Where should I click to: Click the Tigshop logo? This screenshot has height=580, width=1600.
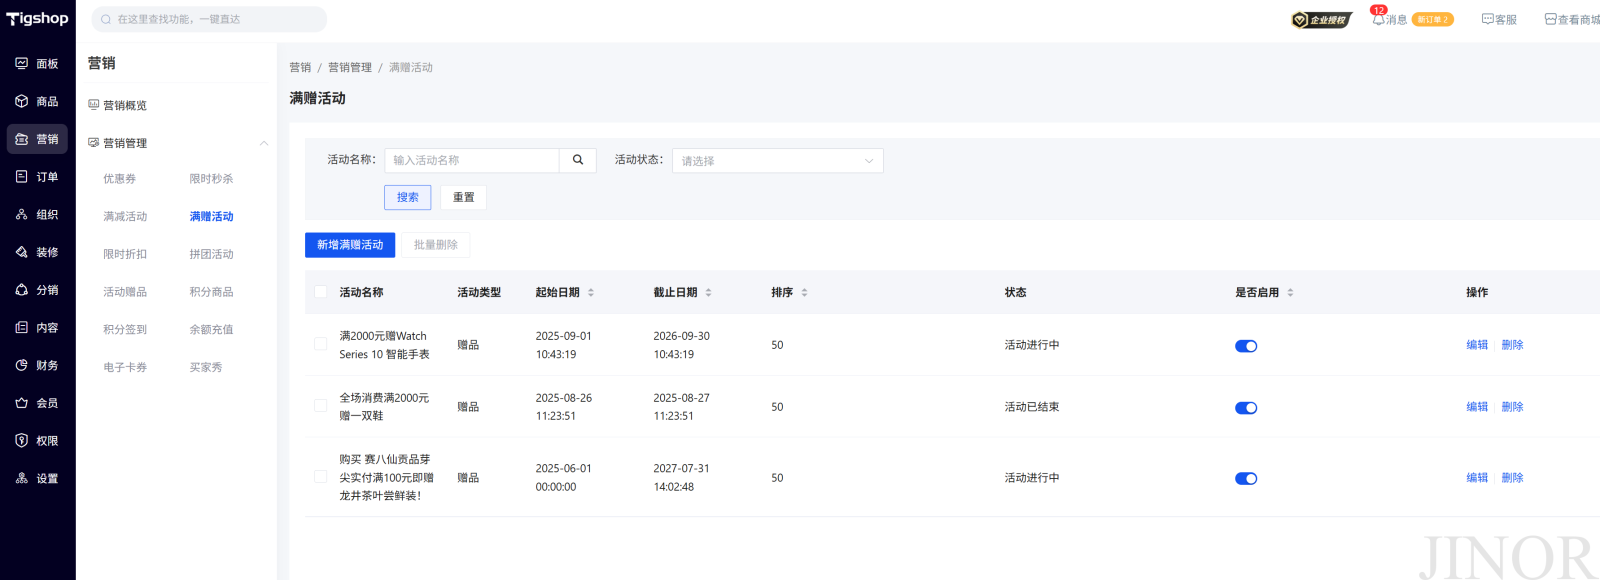[x=37, y=18]
